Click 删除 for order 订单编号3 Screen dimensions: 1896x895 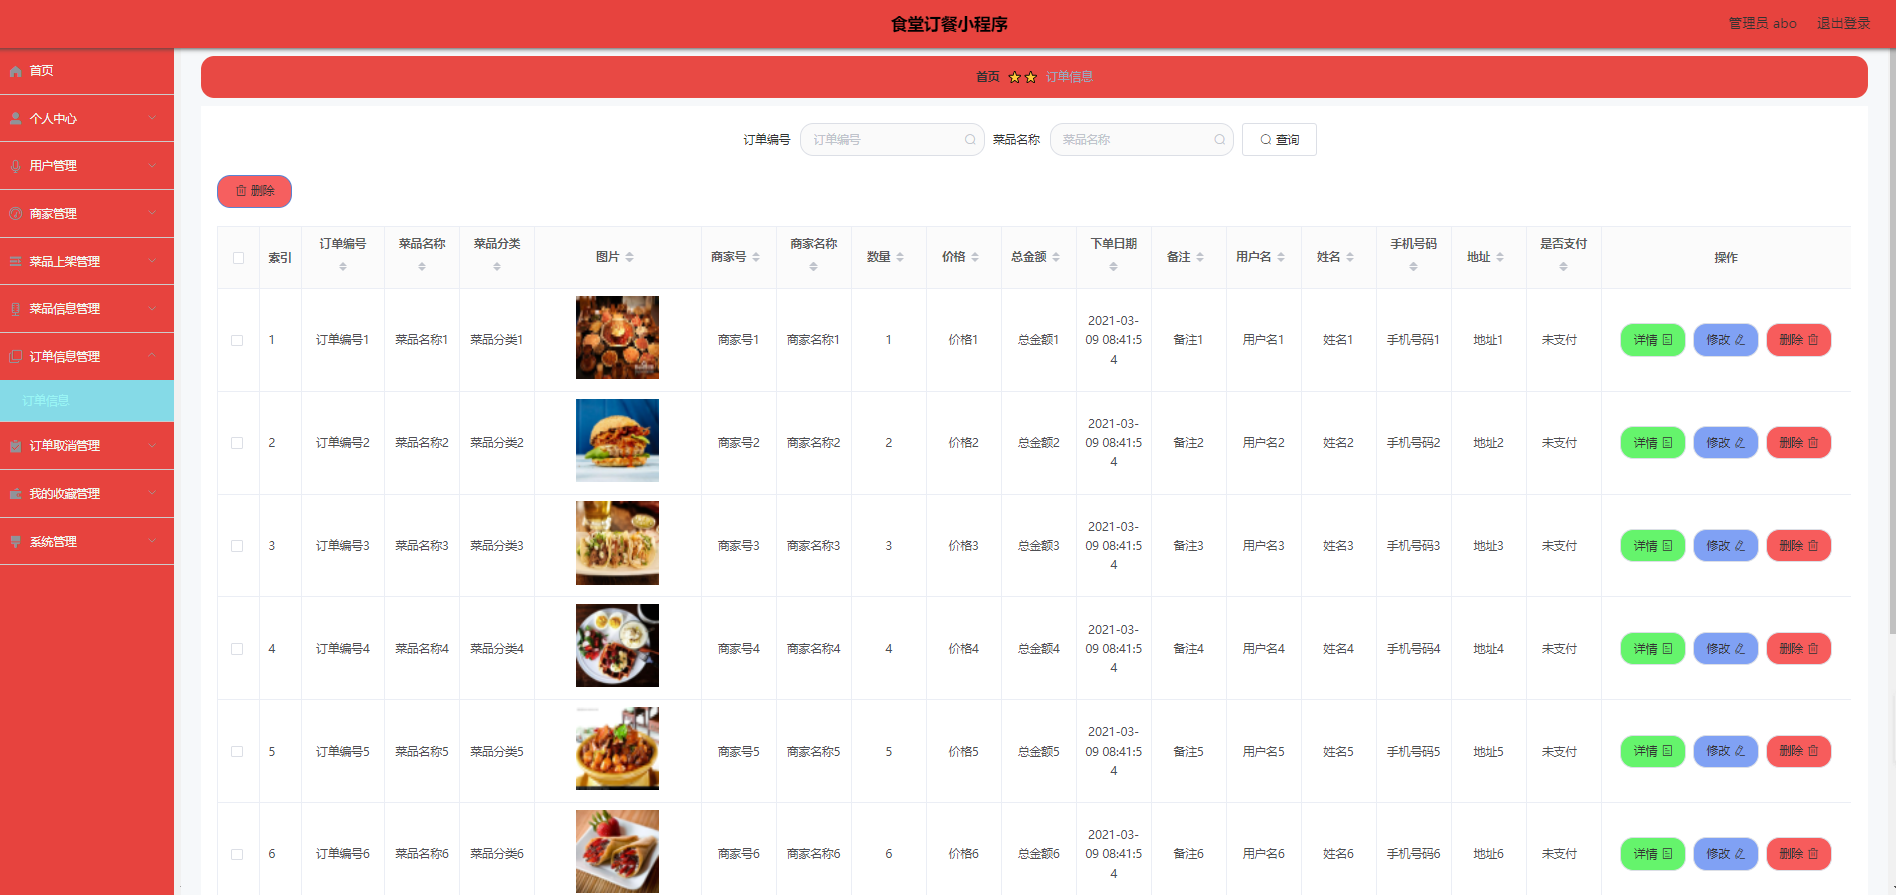(x=1798, y=546)
